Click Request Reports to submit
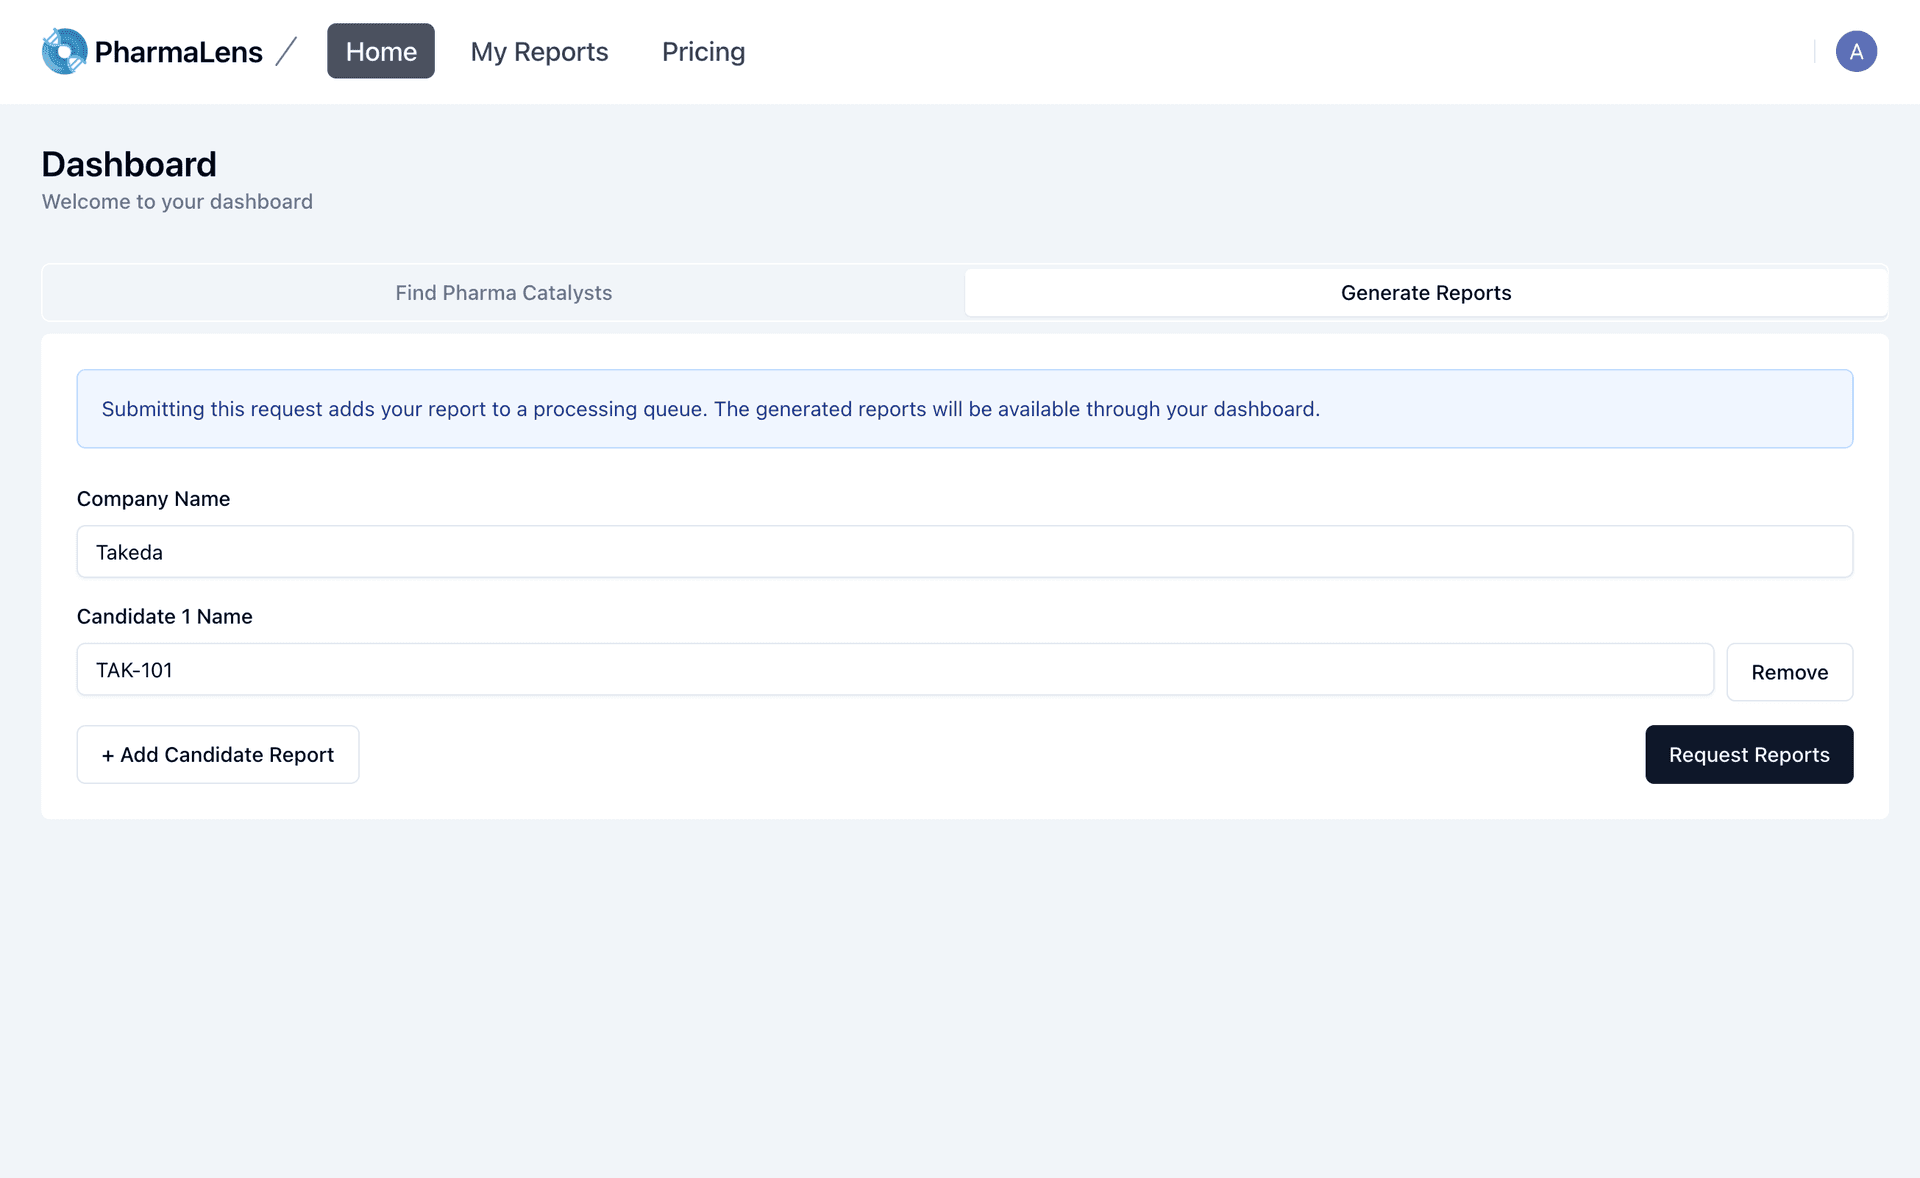This screenshot has width=1920, height=1178. click(x=1748, y=754)
